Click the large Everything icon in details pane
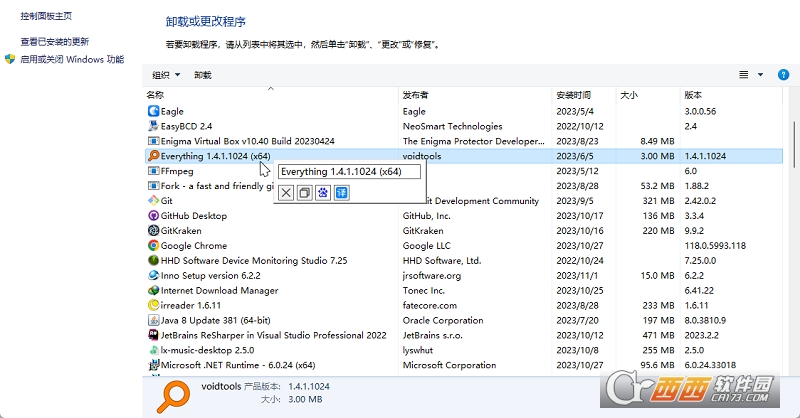The height and width of the screenshot is (418, 800). click(x=173, y=397)
